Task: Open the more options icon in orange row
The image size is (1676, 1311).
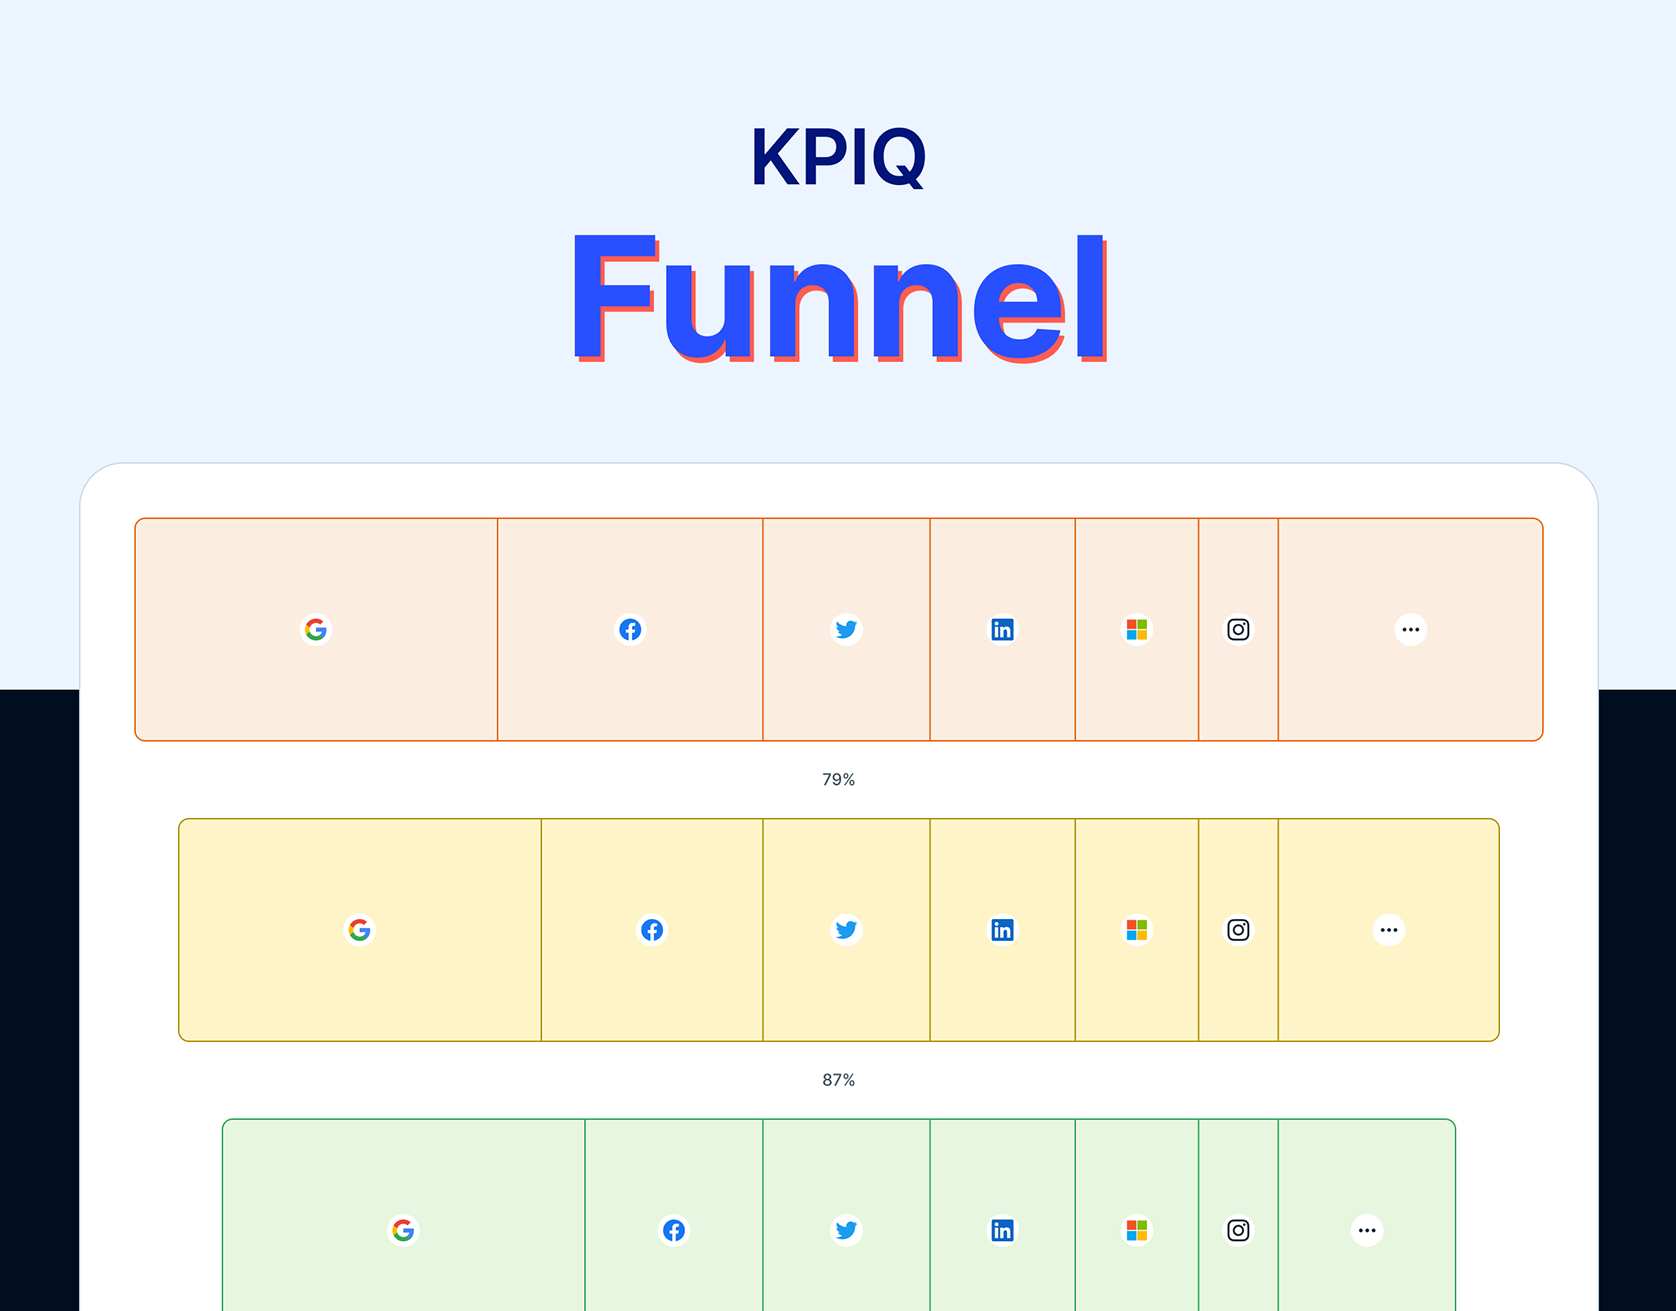Action: click(1411, 630)
